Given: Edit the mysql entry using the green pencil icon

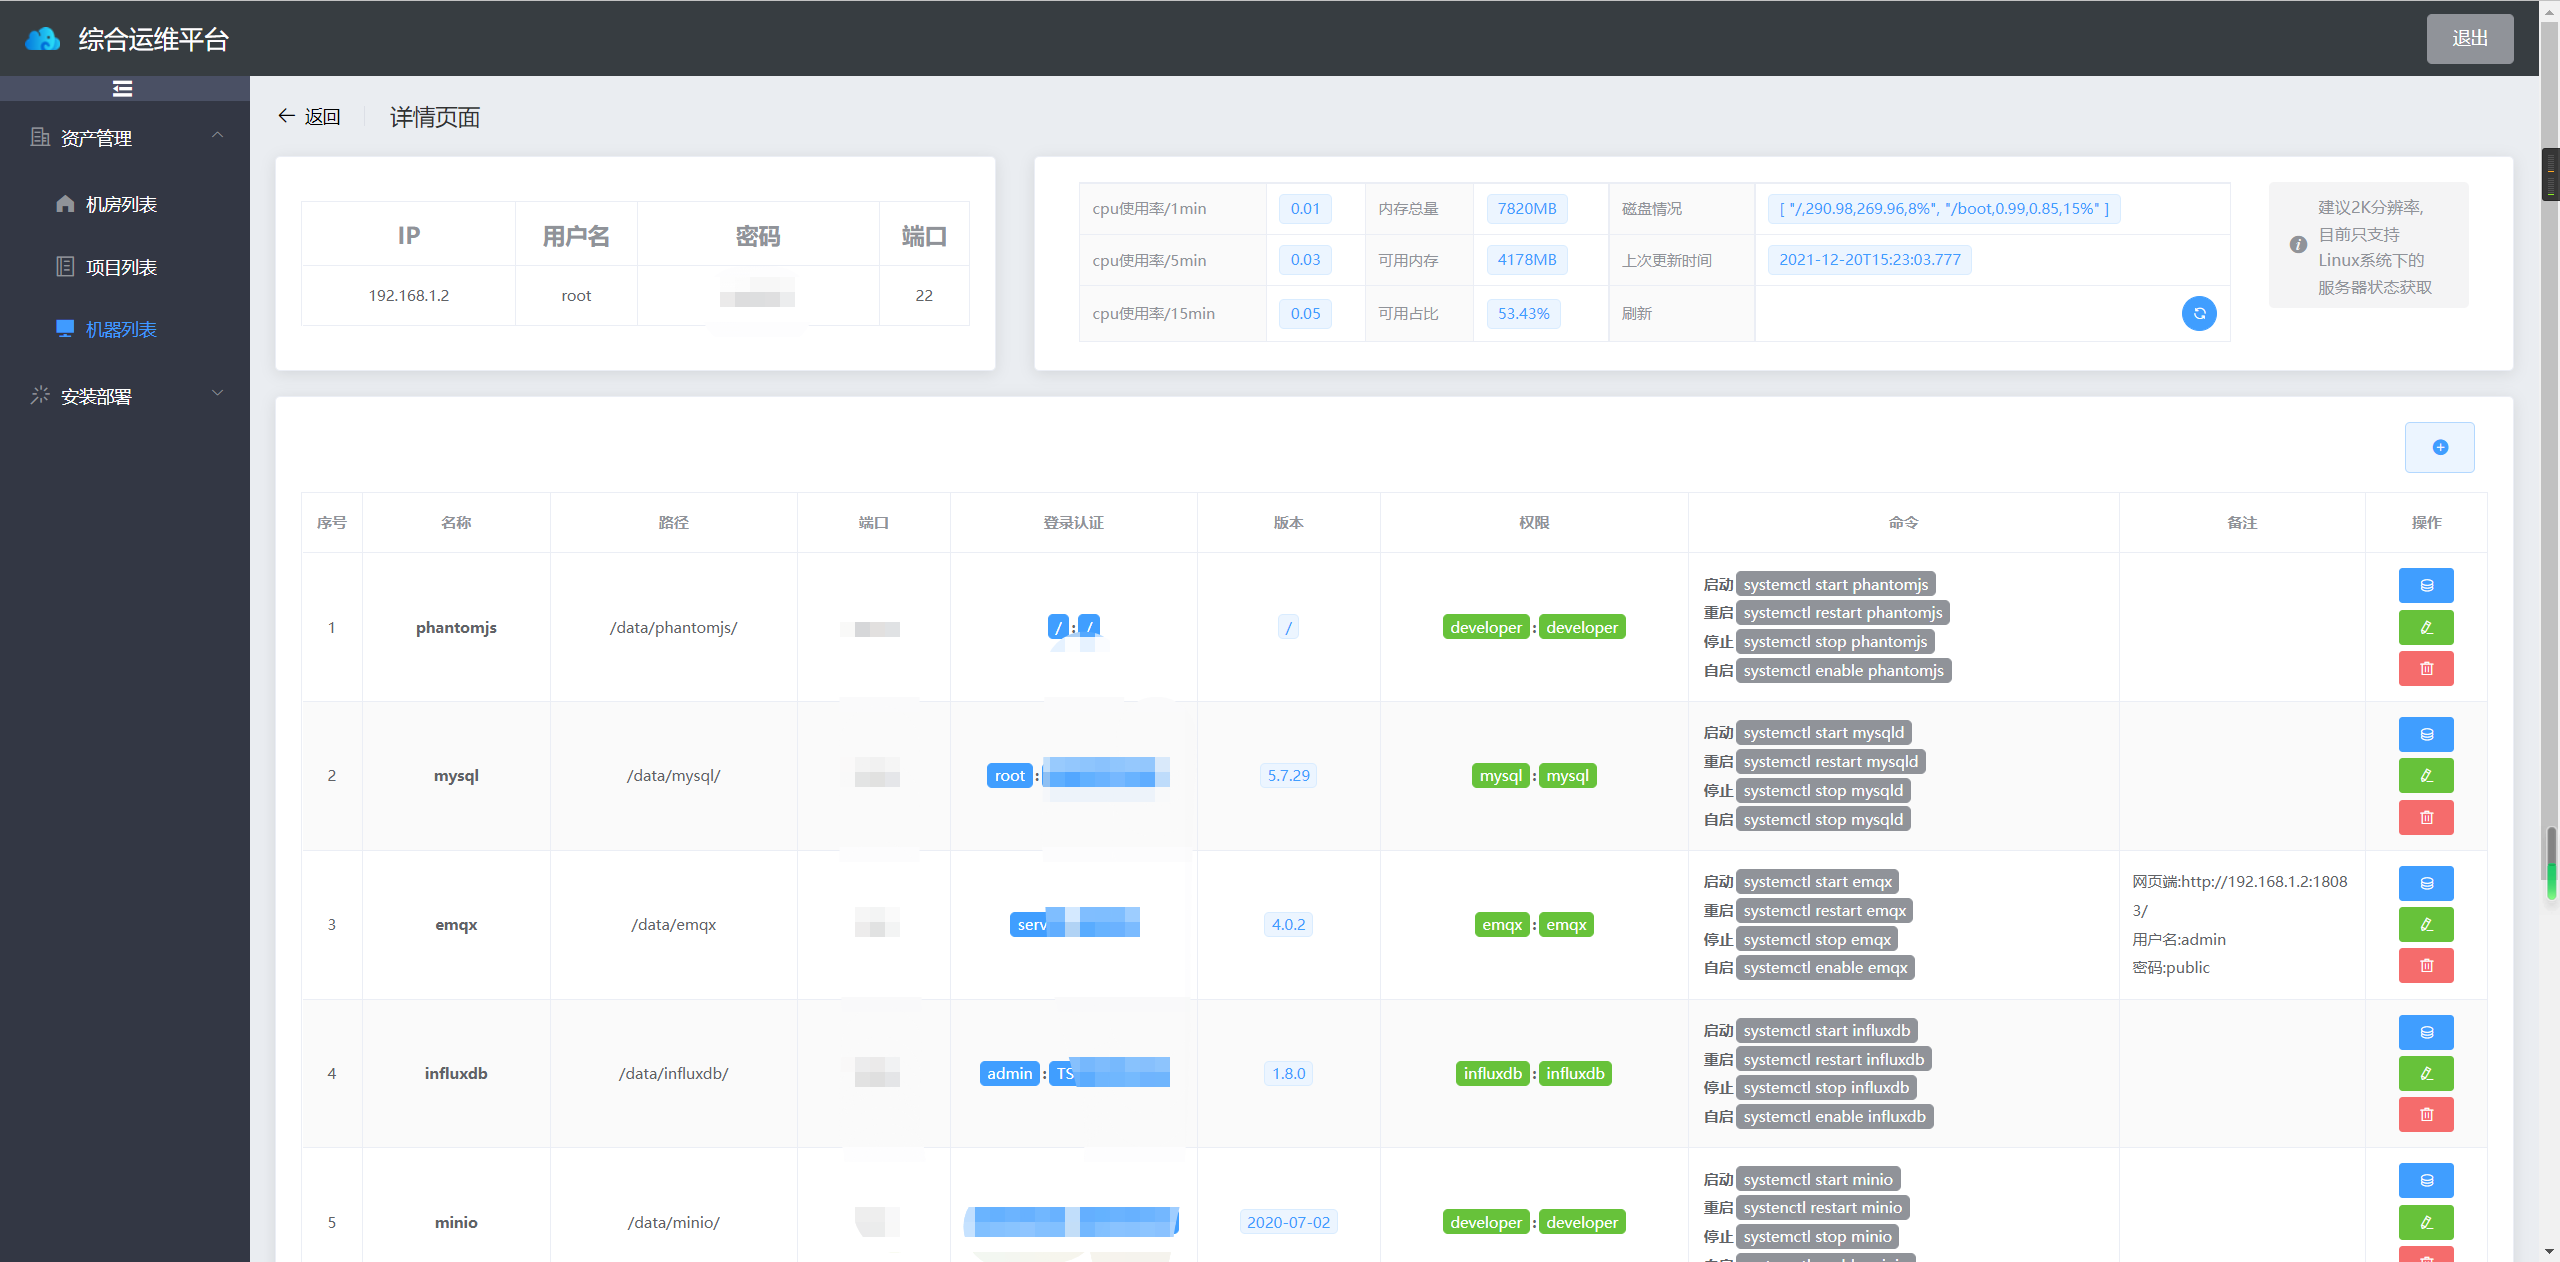Looking at the screenshot, I should (2425, 775).
